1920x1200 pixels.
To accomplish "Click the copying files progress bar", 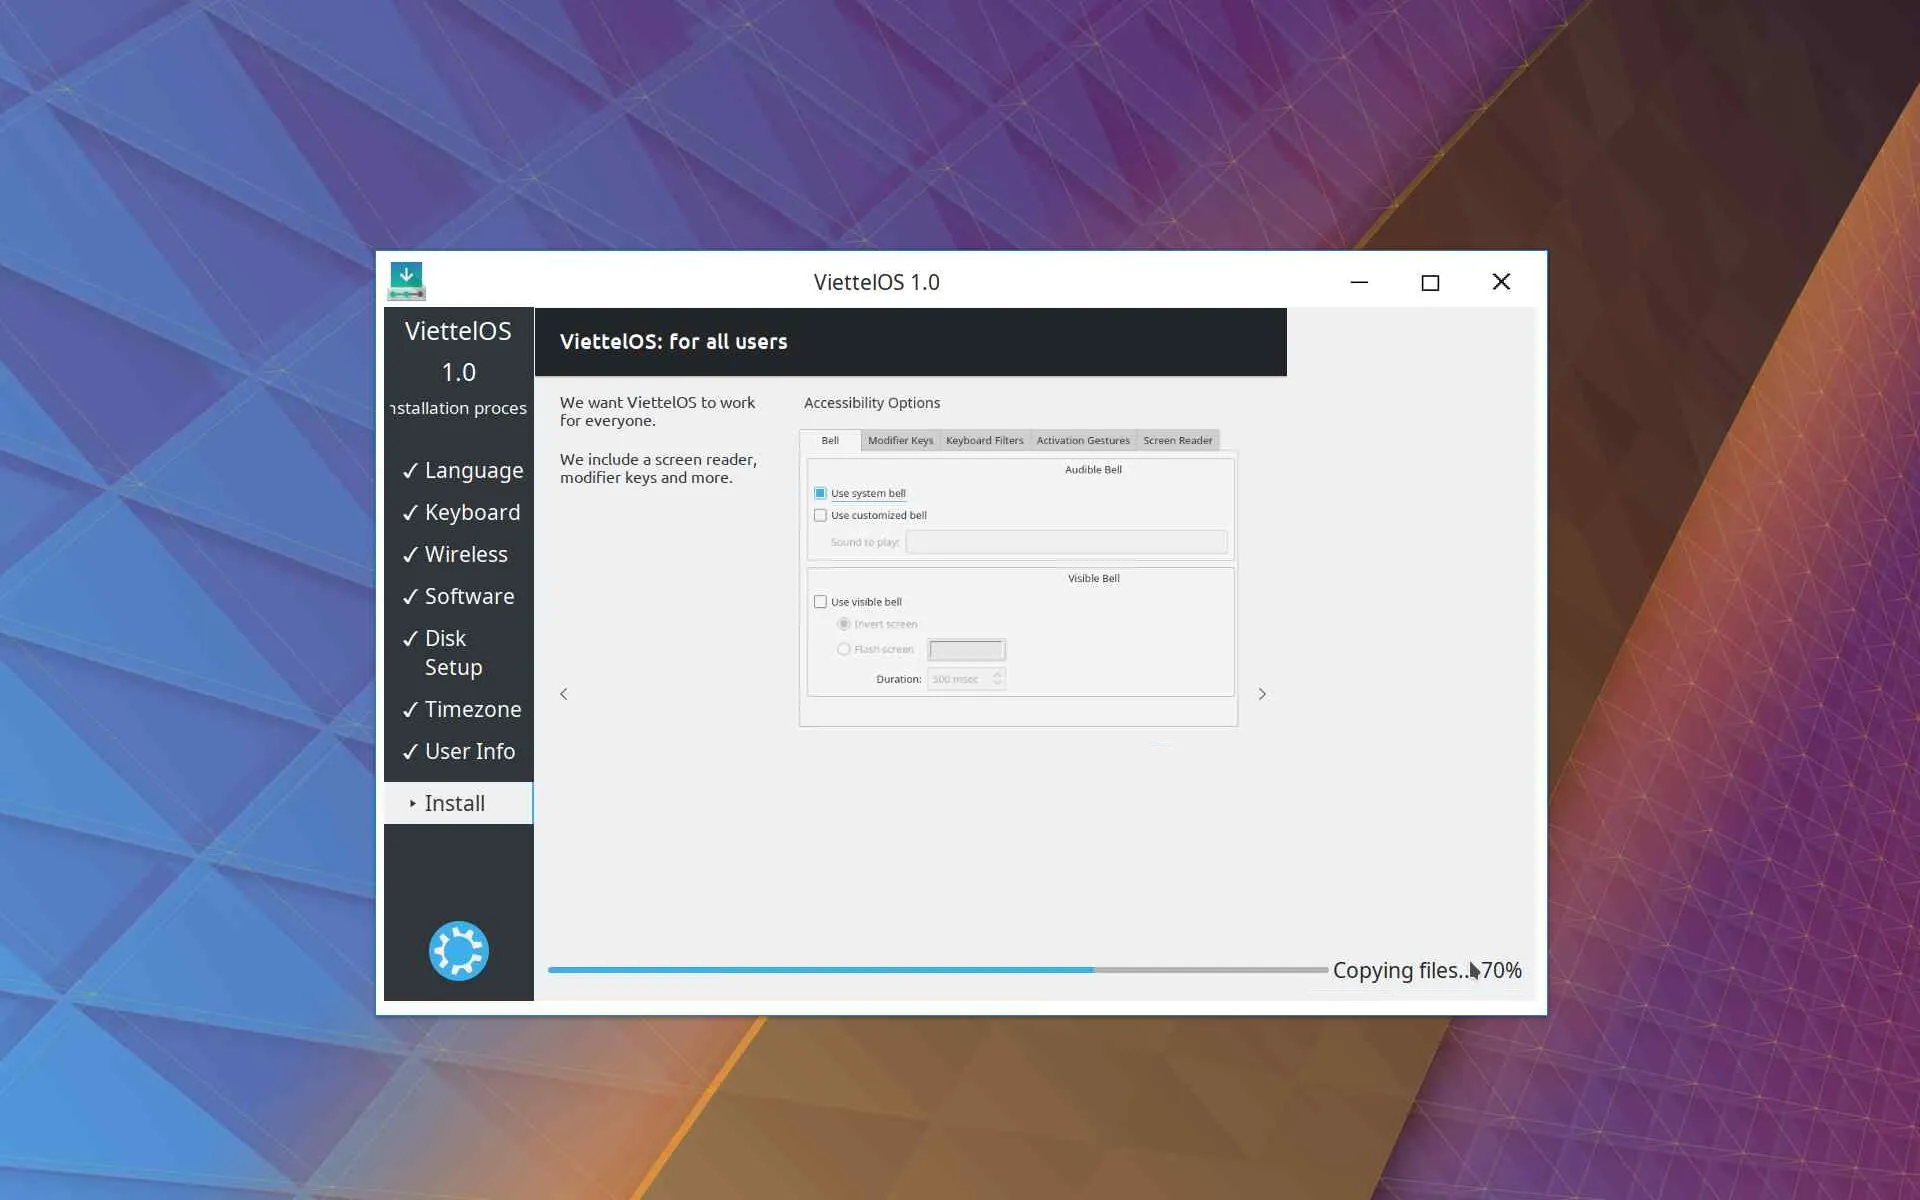I will (x=937, y=970).
